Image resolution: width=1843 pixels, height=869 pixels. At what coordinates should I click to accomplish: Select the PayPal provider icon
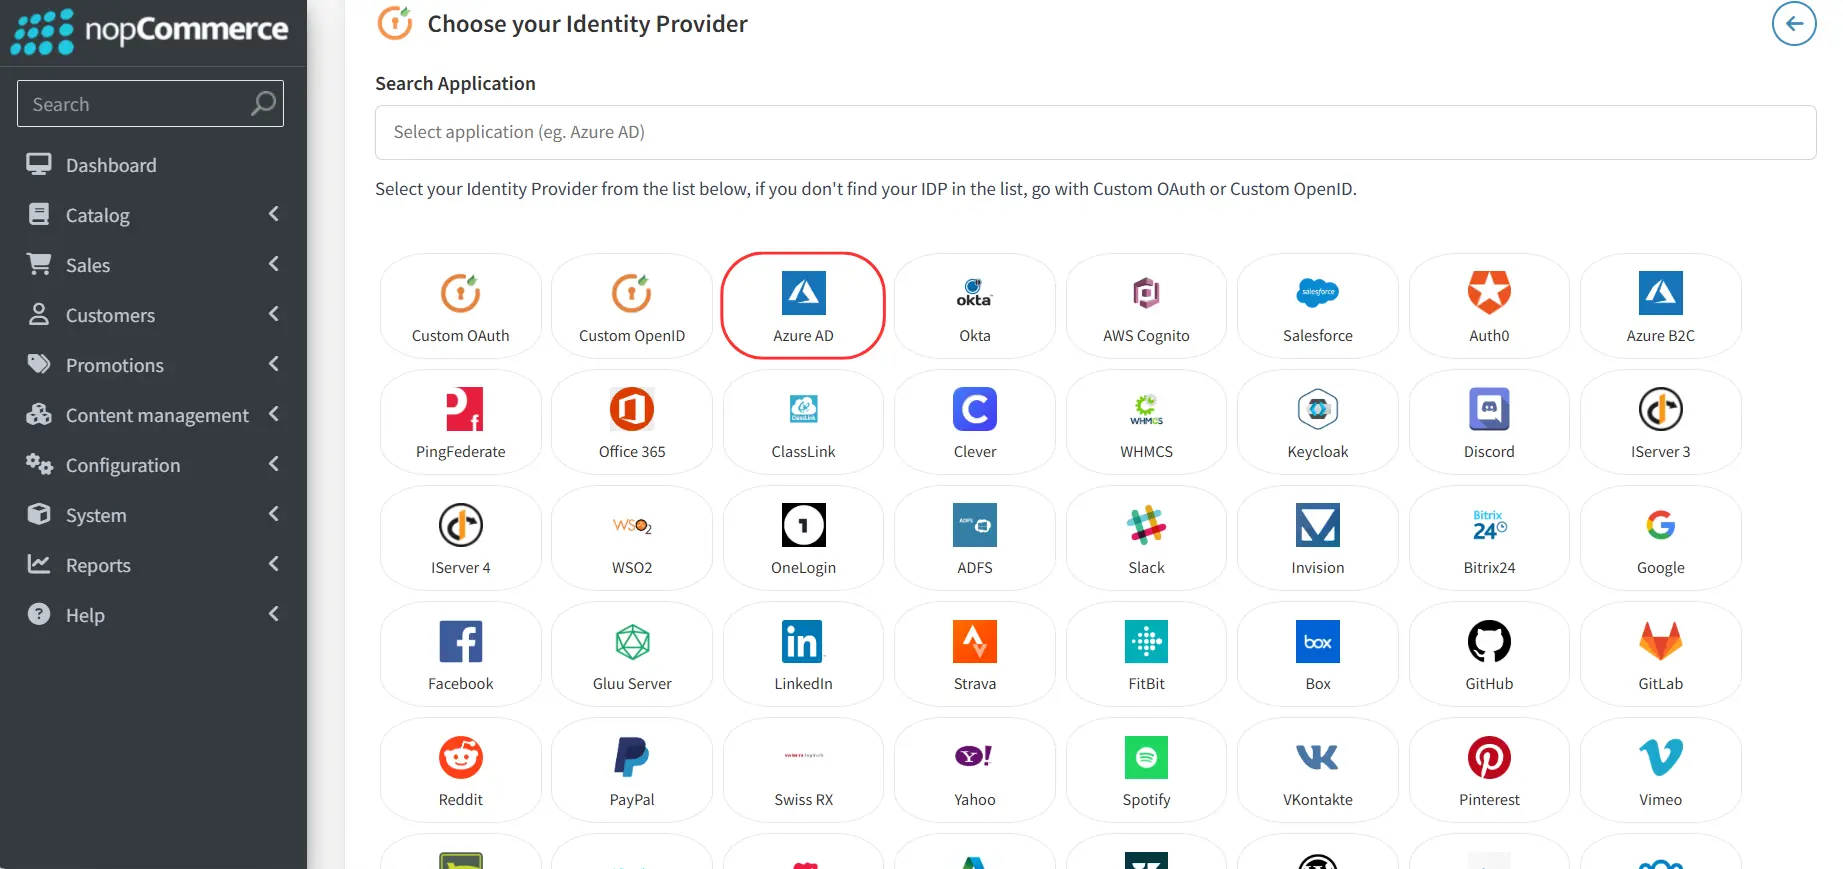[x=632, y=757]
